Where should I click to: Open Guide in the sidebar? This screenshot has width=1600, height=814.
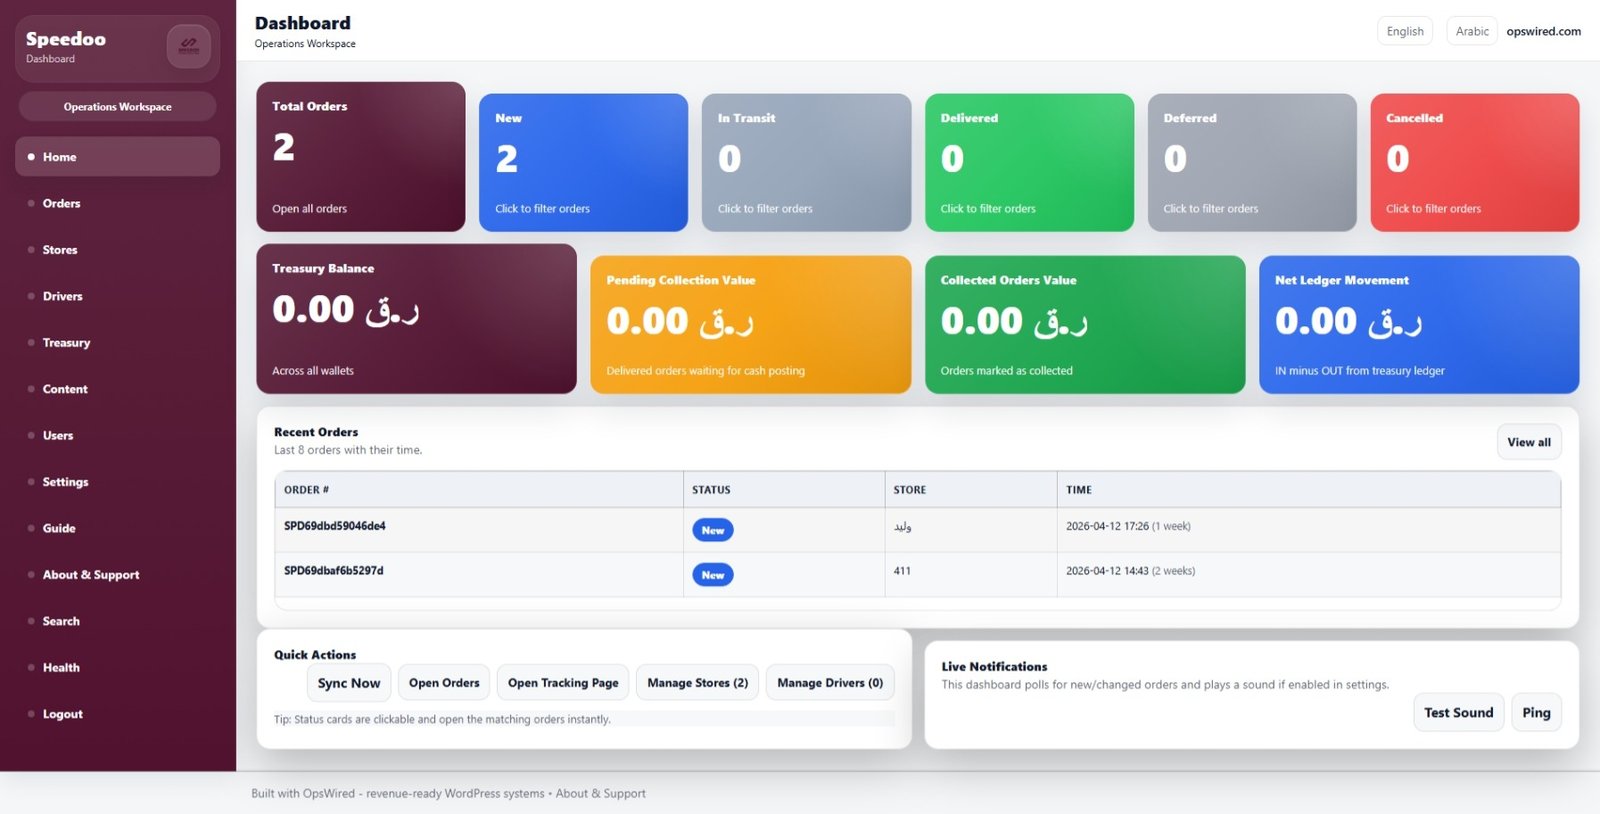pos(118,528)
